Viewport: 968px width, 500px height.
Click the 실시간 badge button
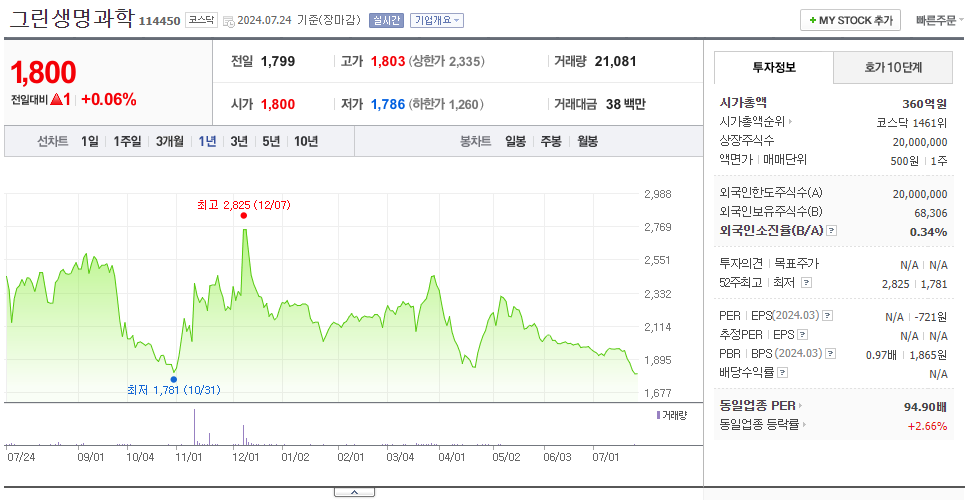386,20
